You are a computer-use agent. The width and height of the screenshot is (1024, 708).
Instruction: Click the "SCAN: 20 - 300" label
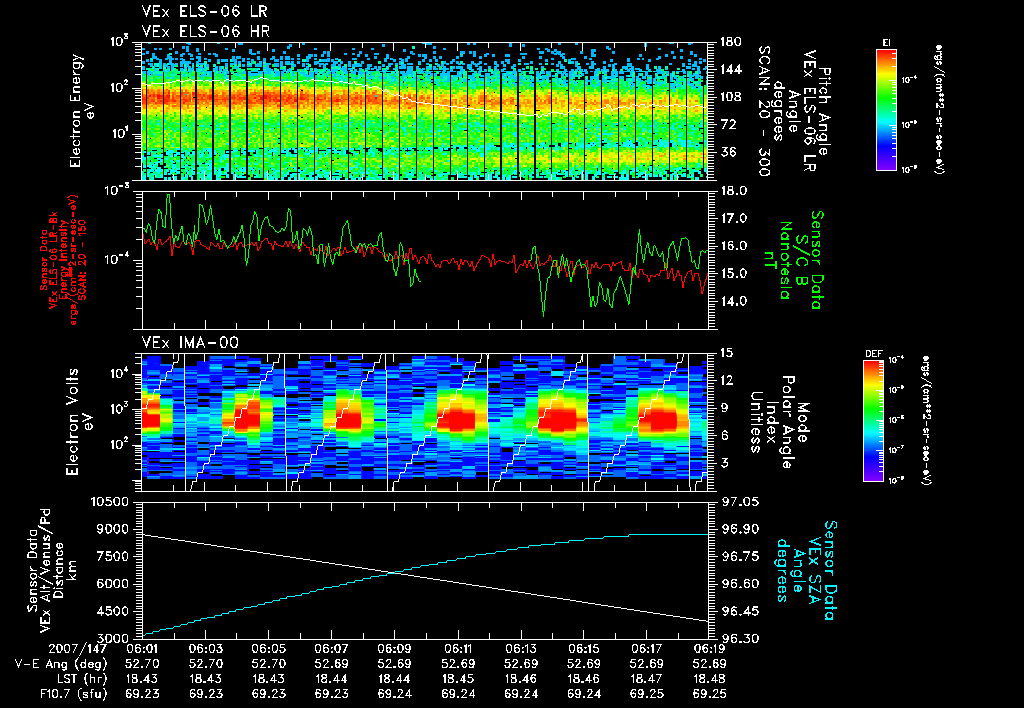click(765, 111)
